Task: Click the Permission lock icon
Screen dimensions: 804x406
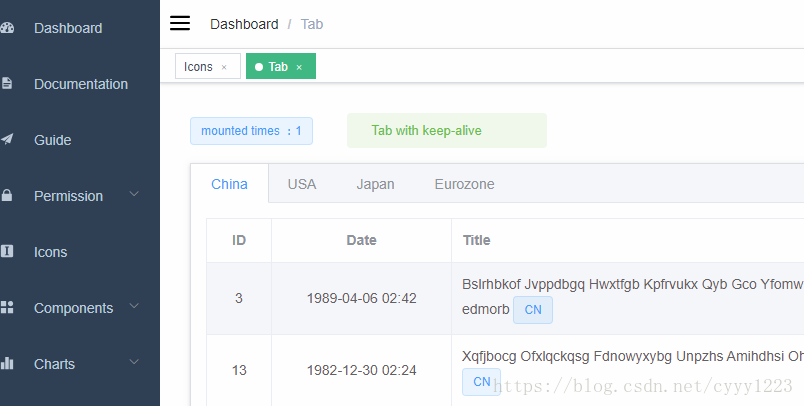Action: point(7,196)
